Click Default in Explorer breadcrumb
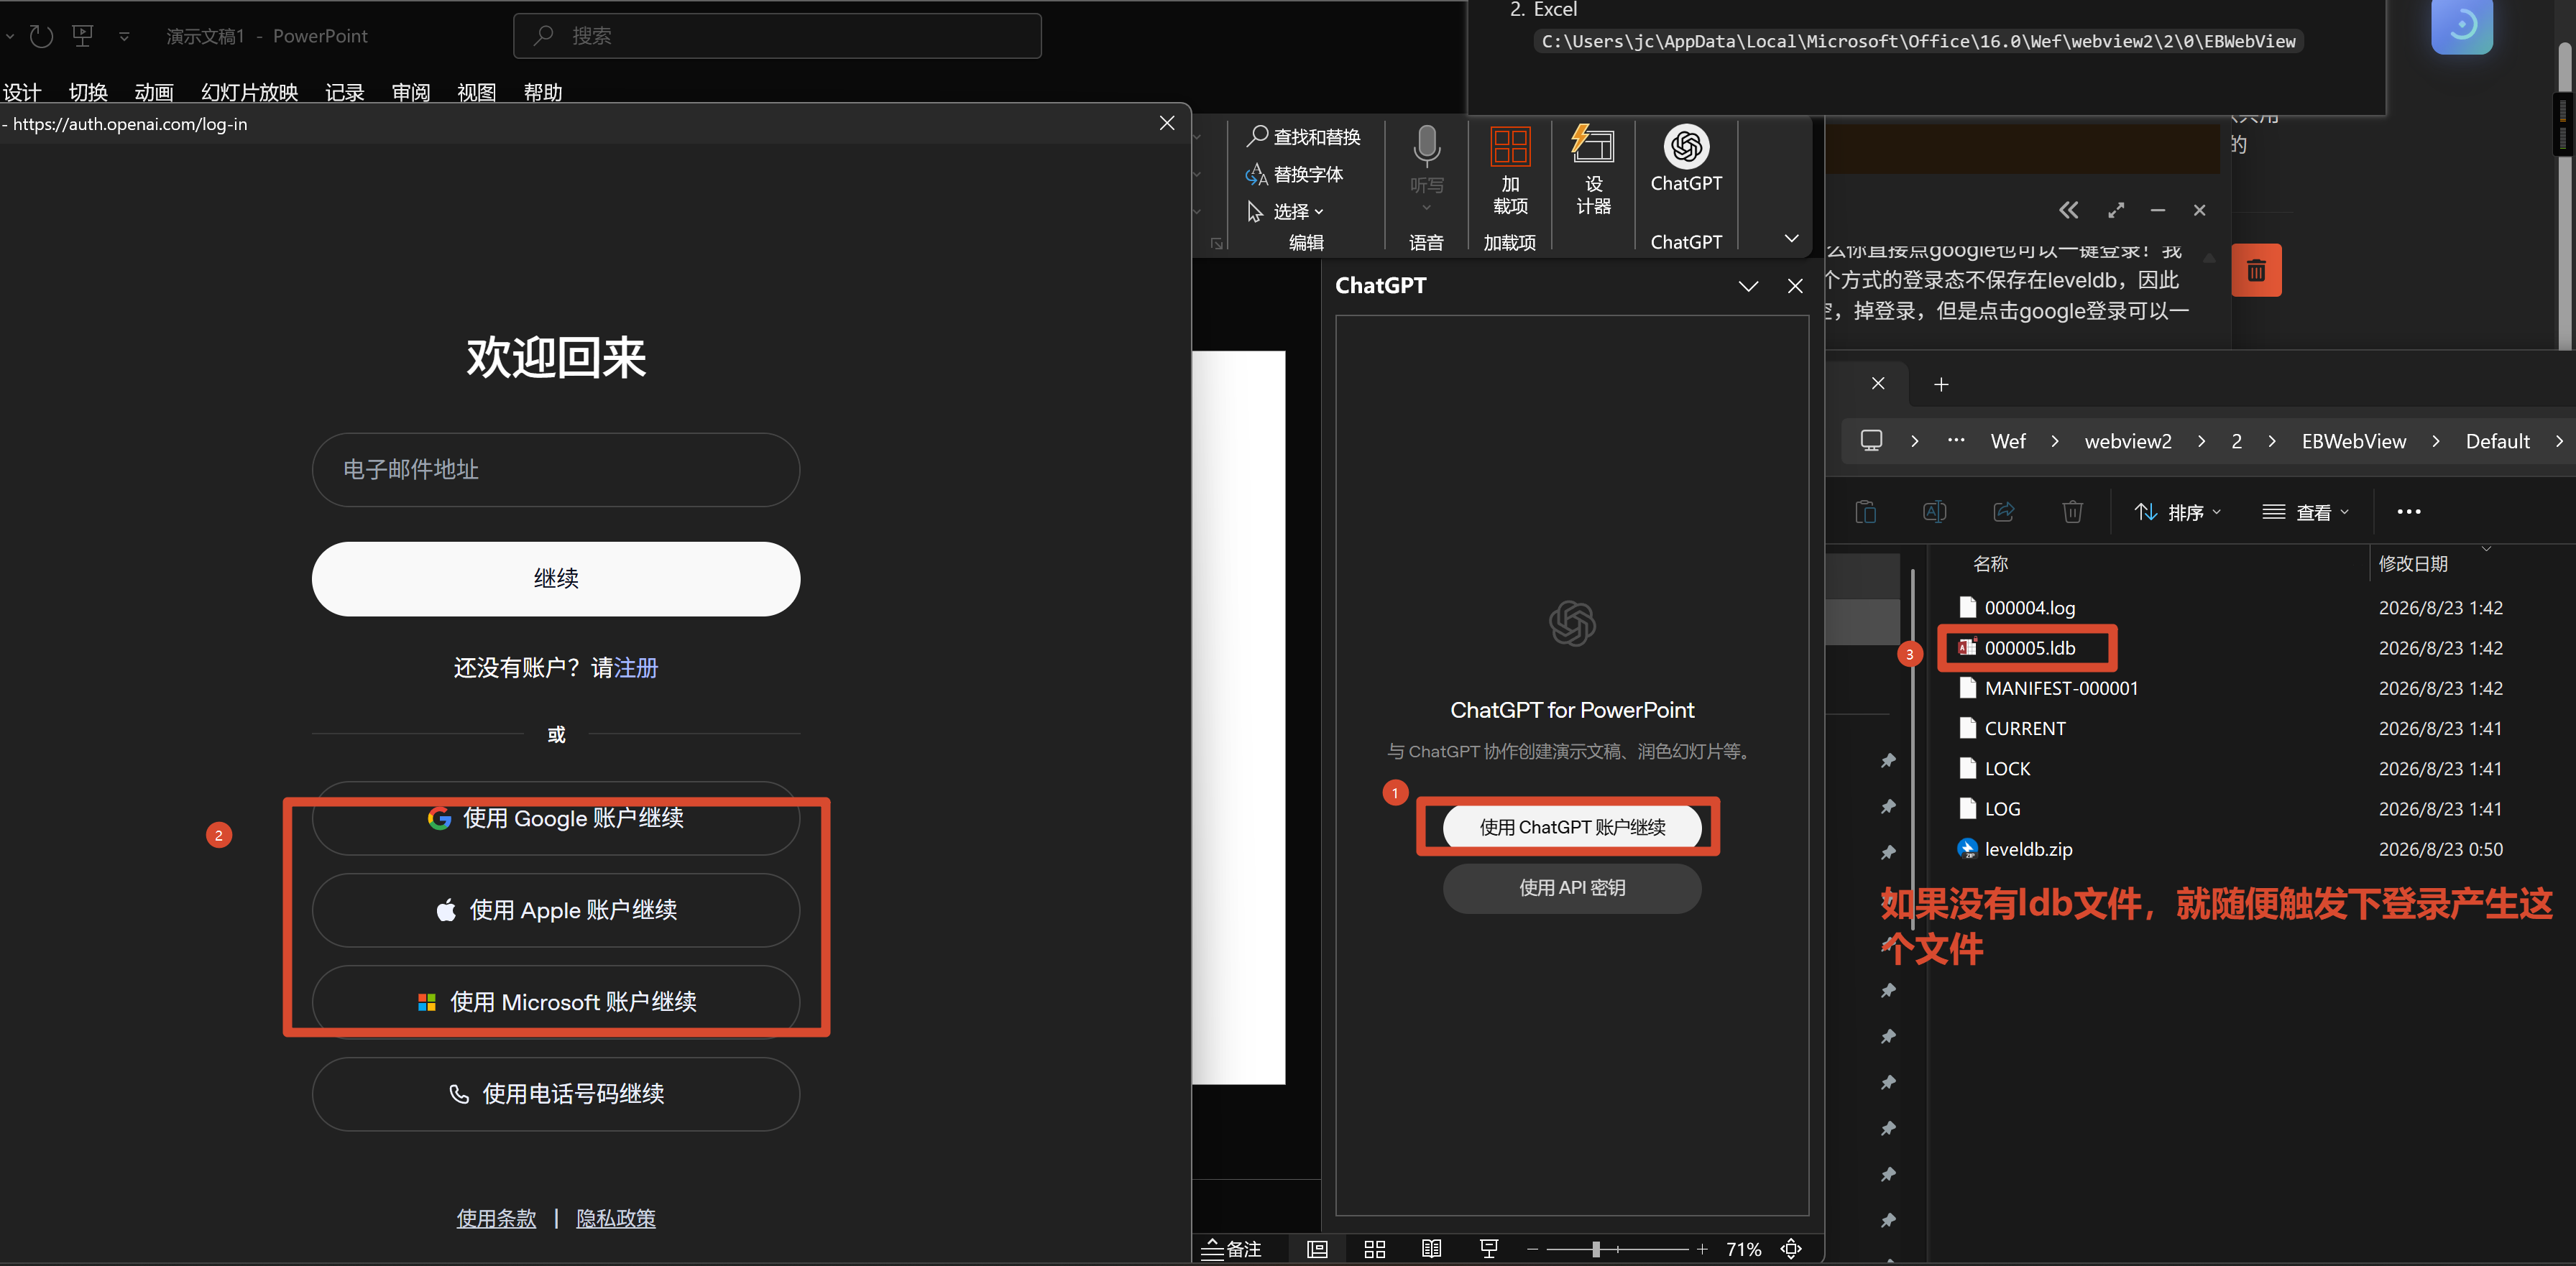Viewport: 2576px width, 1266px height. coord(2498,441)
